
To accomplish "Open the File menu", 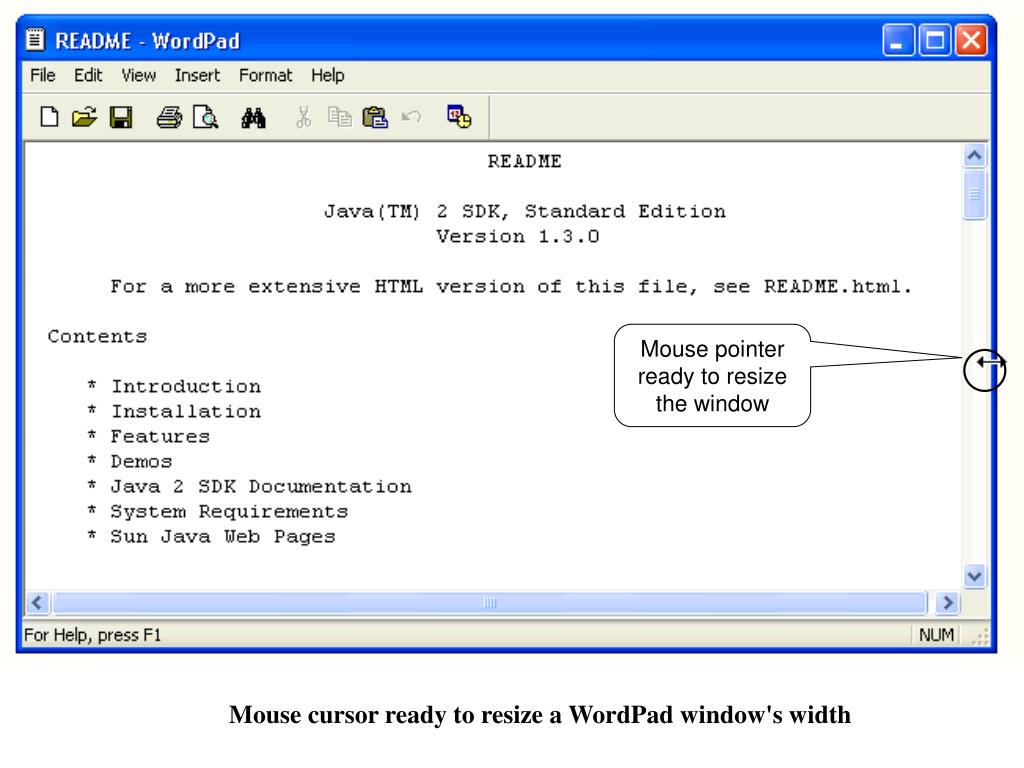I will 42,76.
